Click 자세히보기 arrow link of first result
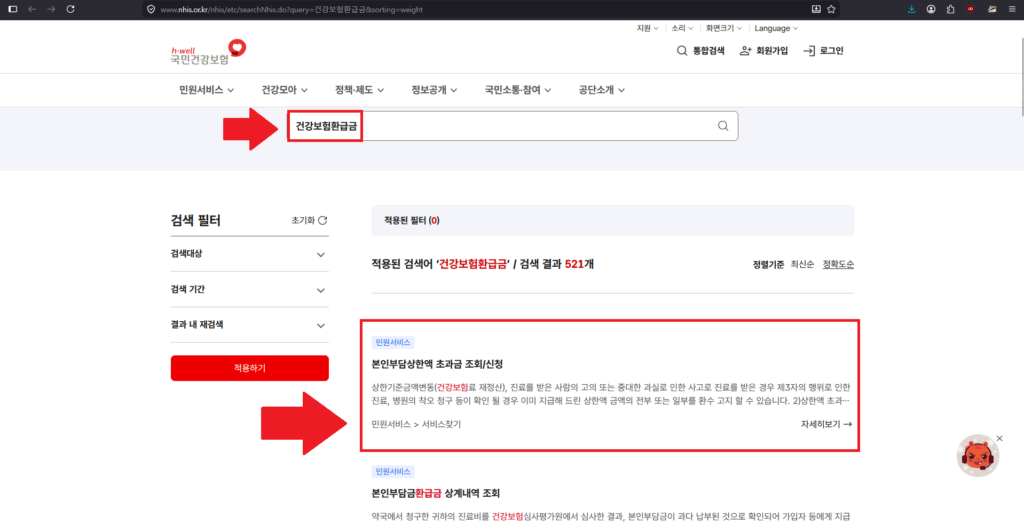Screen dimensions: 1024x524 [x=826, y=424]
